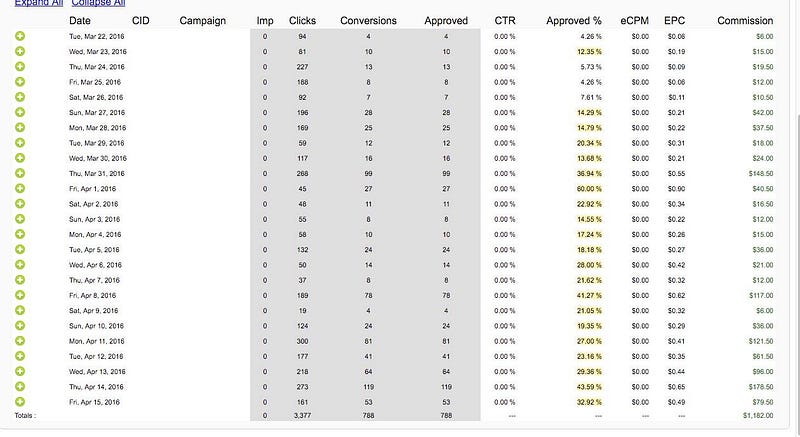Click green plus for Mon, Apr 11, 2016
800x437 pixels.
coord(21,341)
